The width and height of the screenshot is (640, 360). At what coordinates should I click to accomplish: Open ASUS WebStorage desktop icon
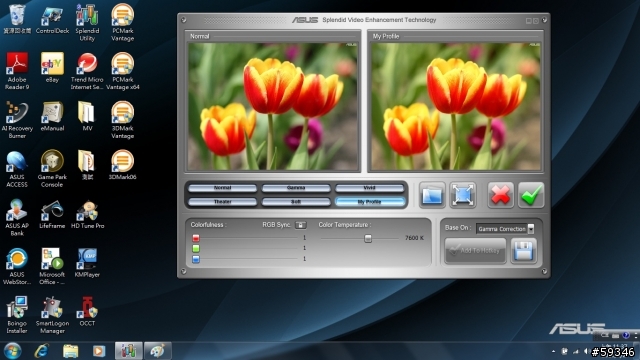click(x=17, y=266)
